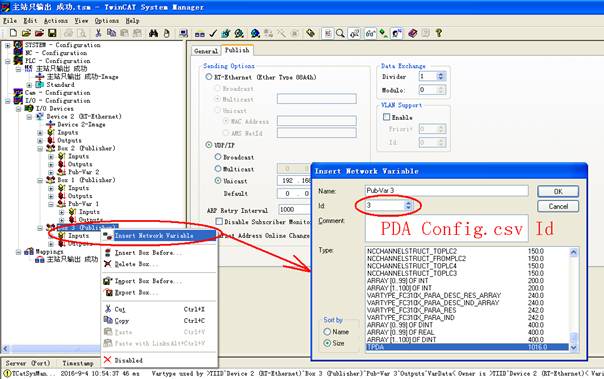Image resolution: width=604 pixels, height=379 pixels.
Task: Select Sort by Name radio option
Action: pyautogui.click(x=327, y=332)
